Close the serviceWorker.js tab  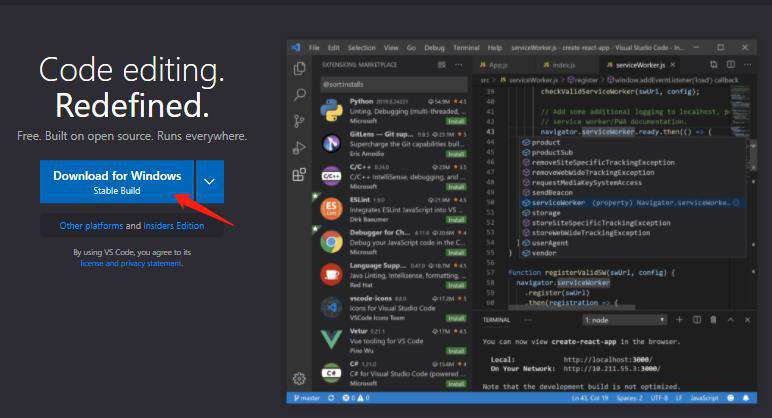673,64
